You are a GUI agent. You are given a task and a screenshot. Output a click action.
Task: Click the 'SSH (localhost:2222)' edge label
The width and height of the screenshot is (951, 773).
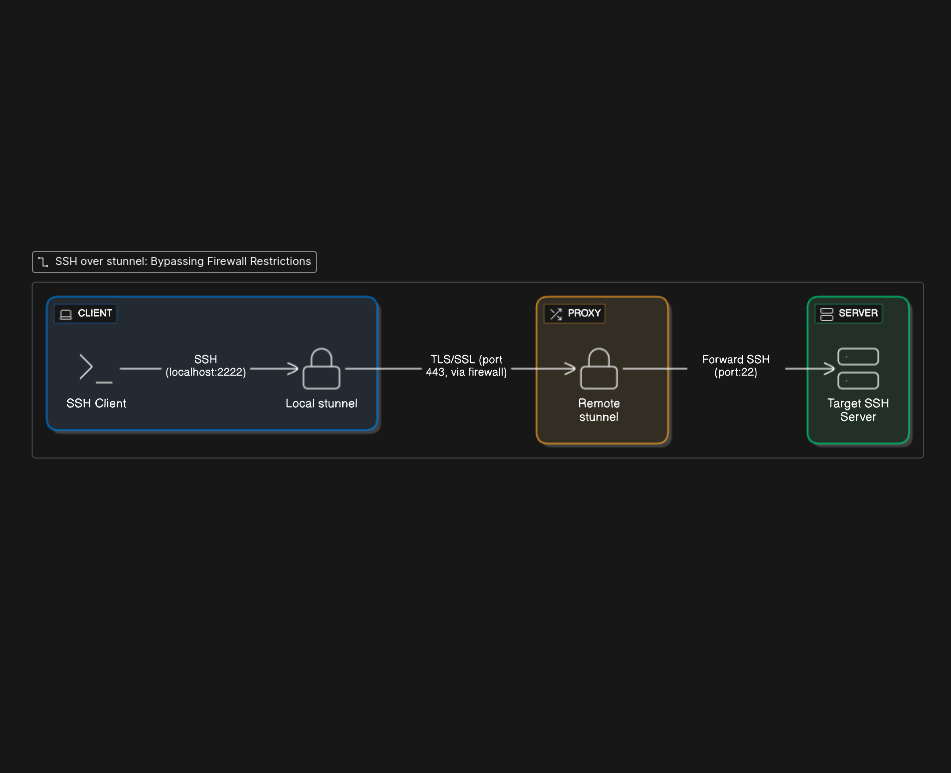pyautogui.click(x=206, y=366)
